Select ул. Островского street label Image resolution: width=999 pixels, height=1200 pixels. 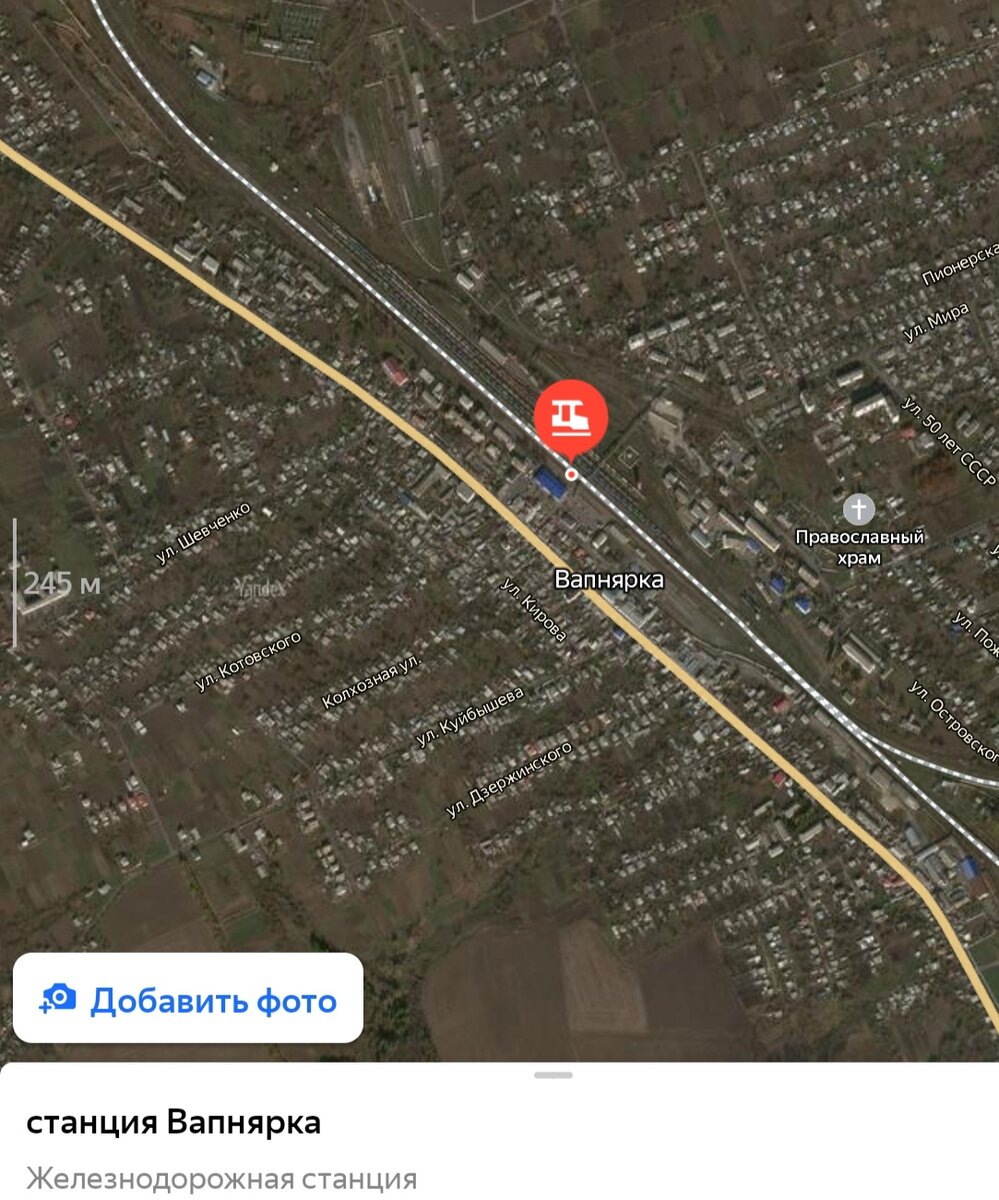coord(951,717)
